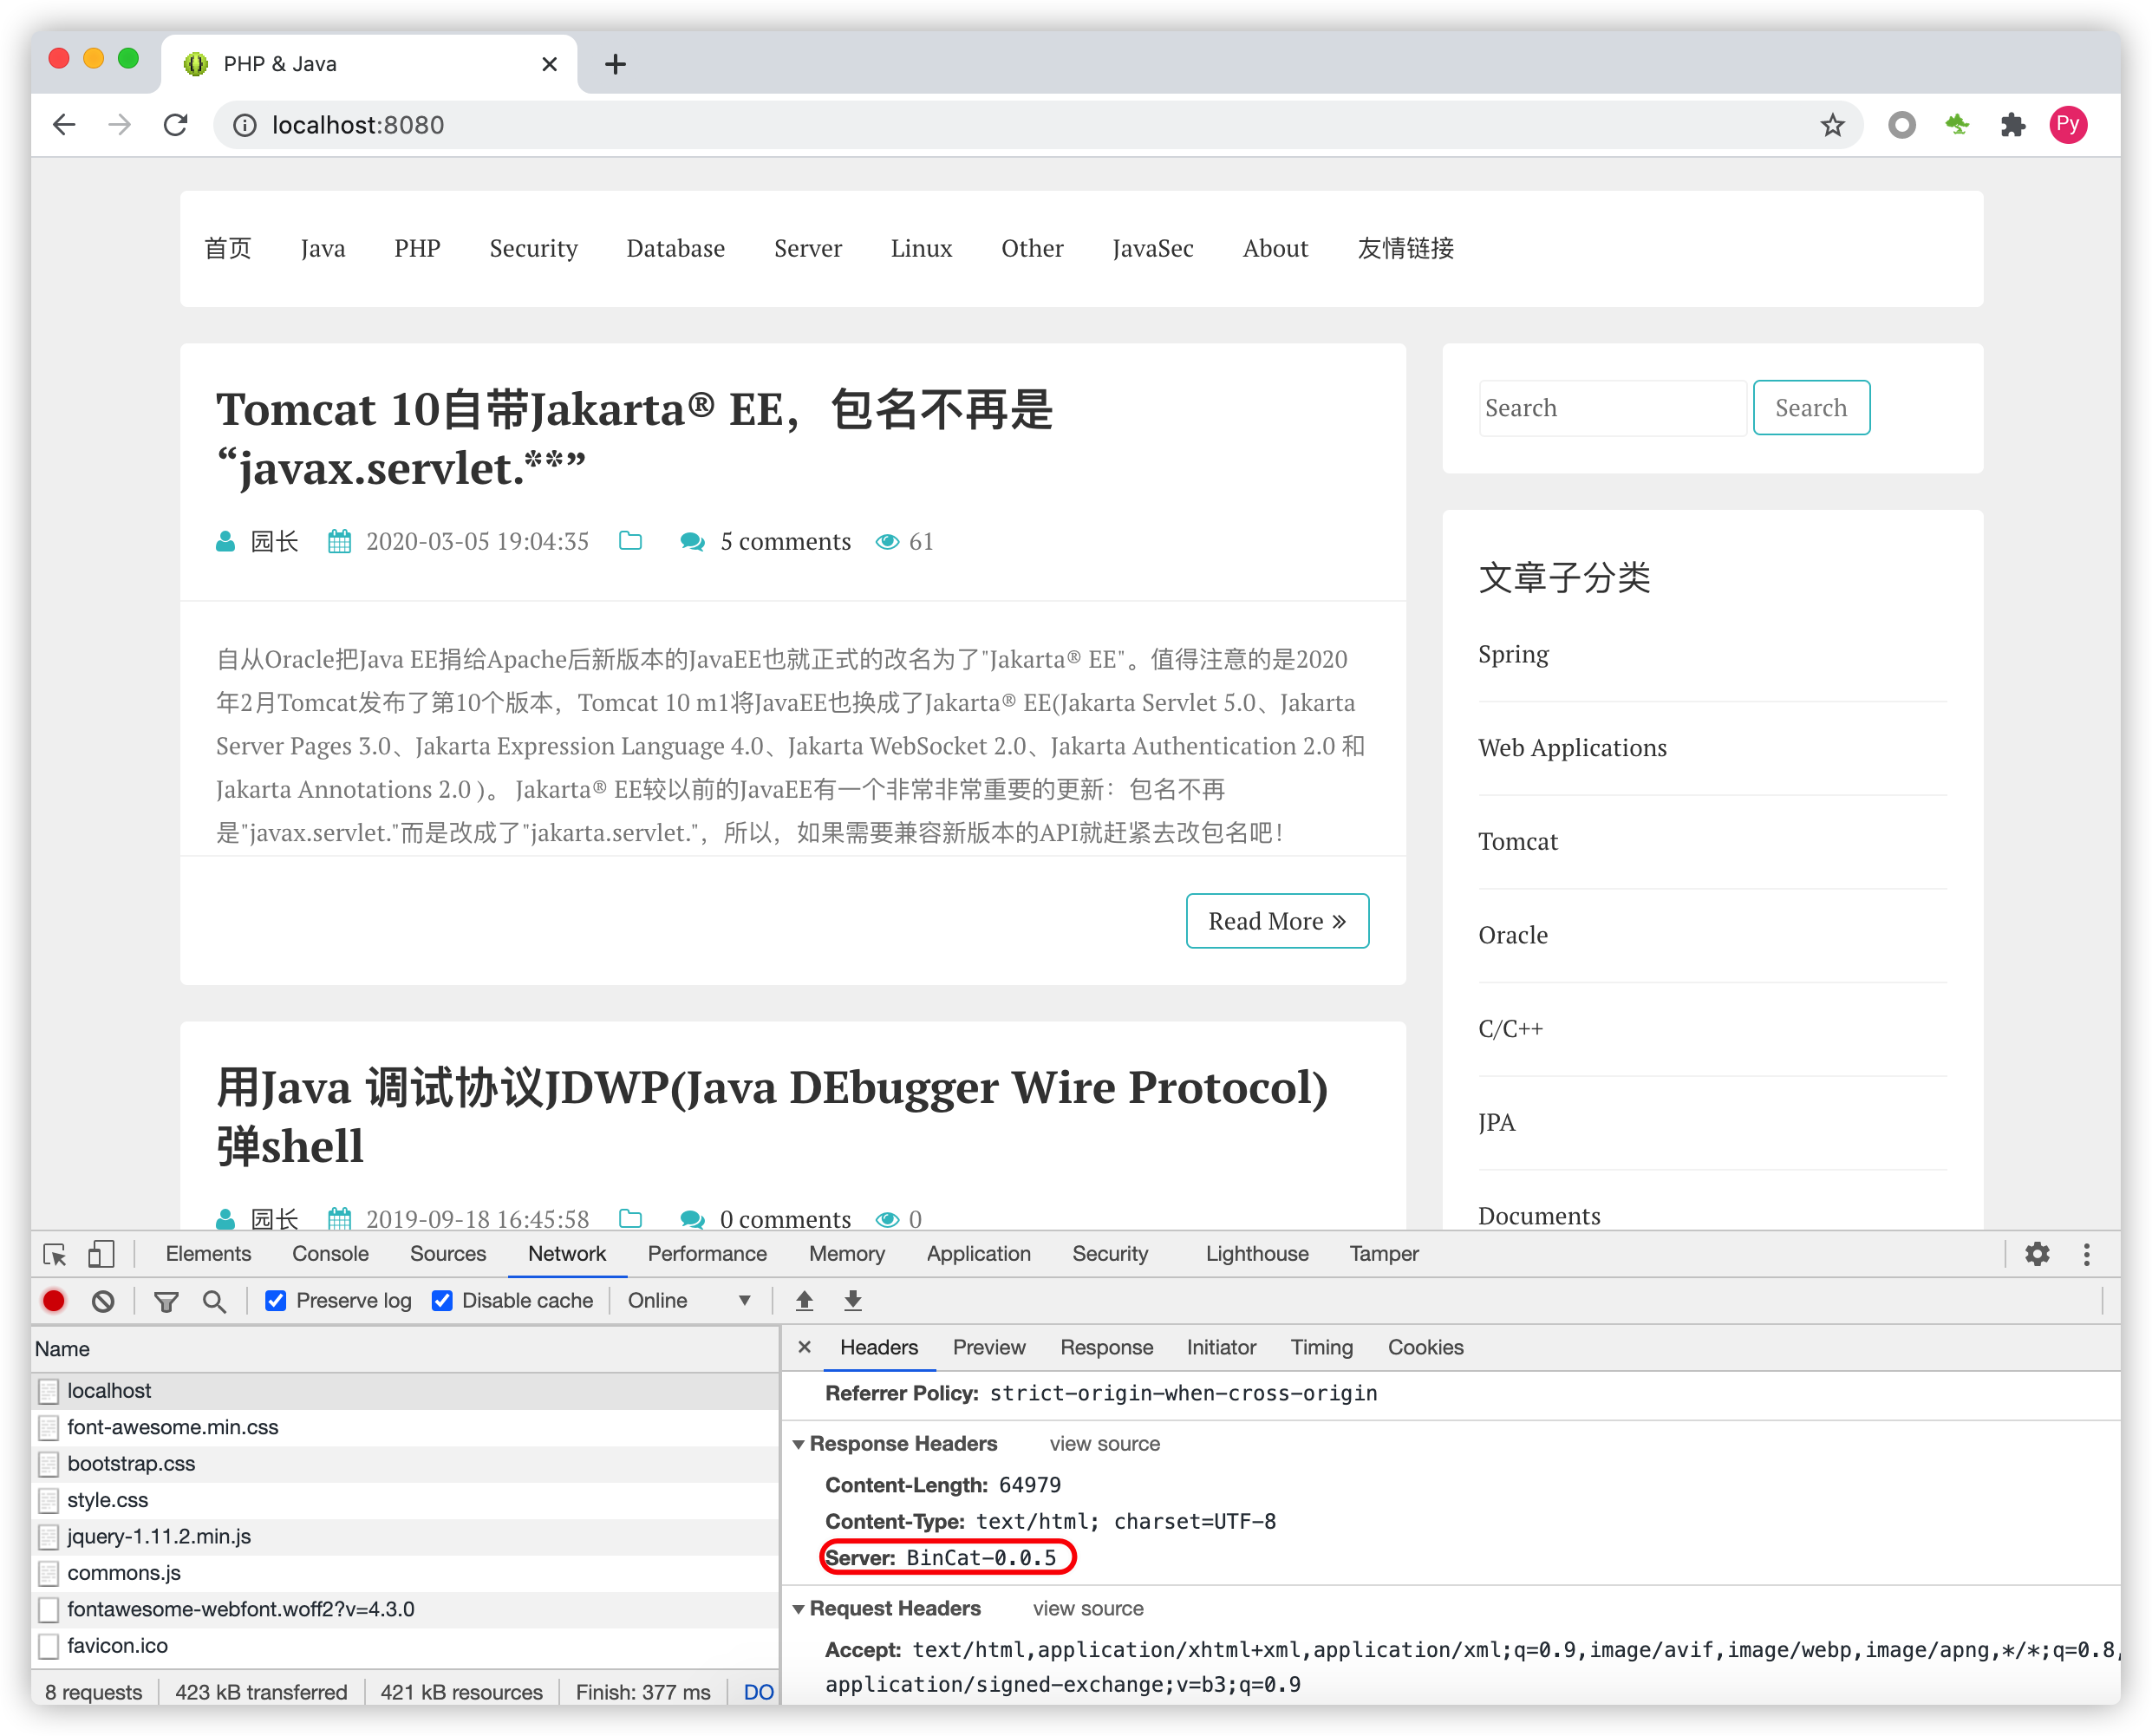Uncheck the Preserve log checkbox
The image size is (2152, 1736).
click(x=276, y=1300)
